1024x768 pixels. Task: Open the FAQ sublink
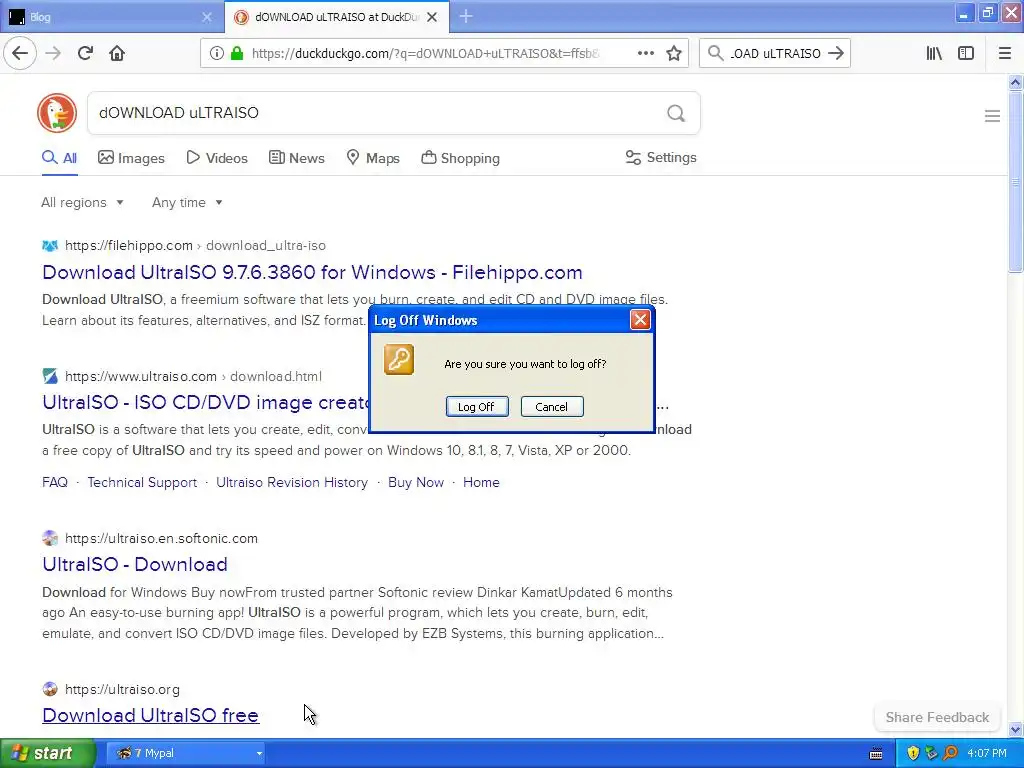point(55,482)
